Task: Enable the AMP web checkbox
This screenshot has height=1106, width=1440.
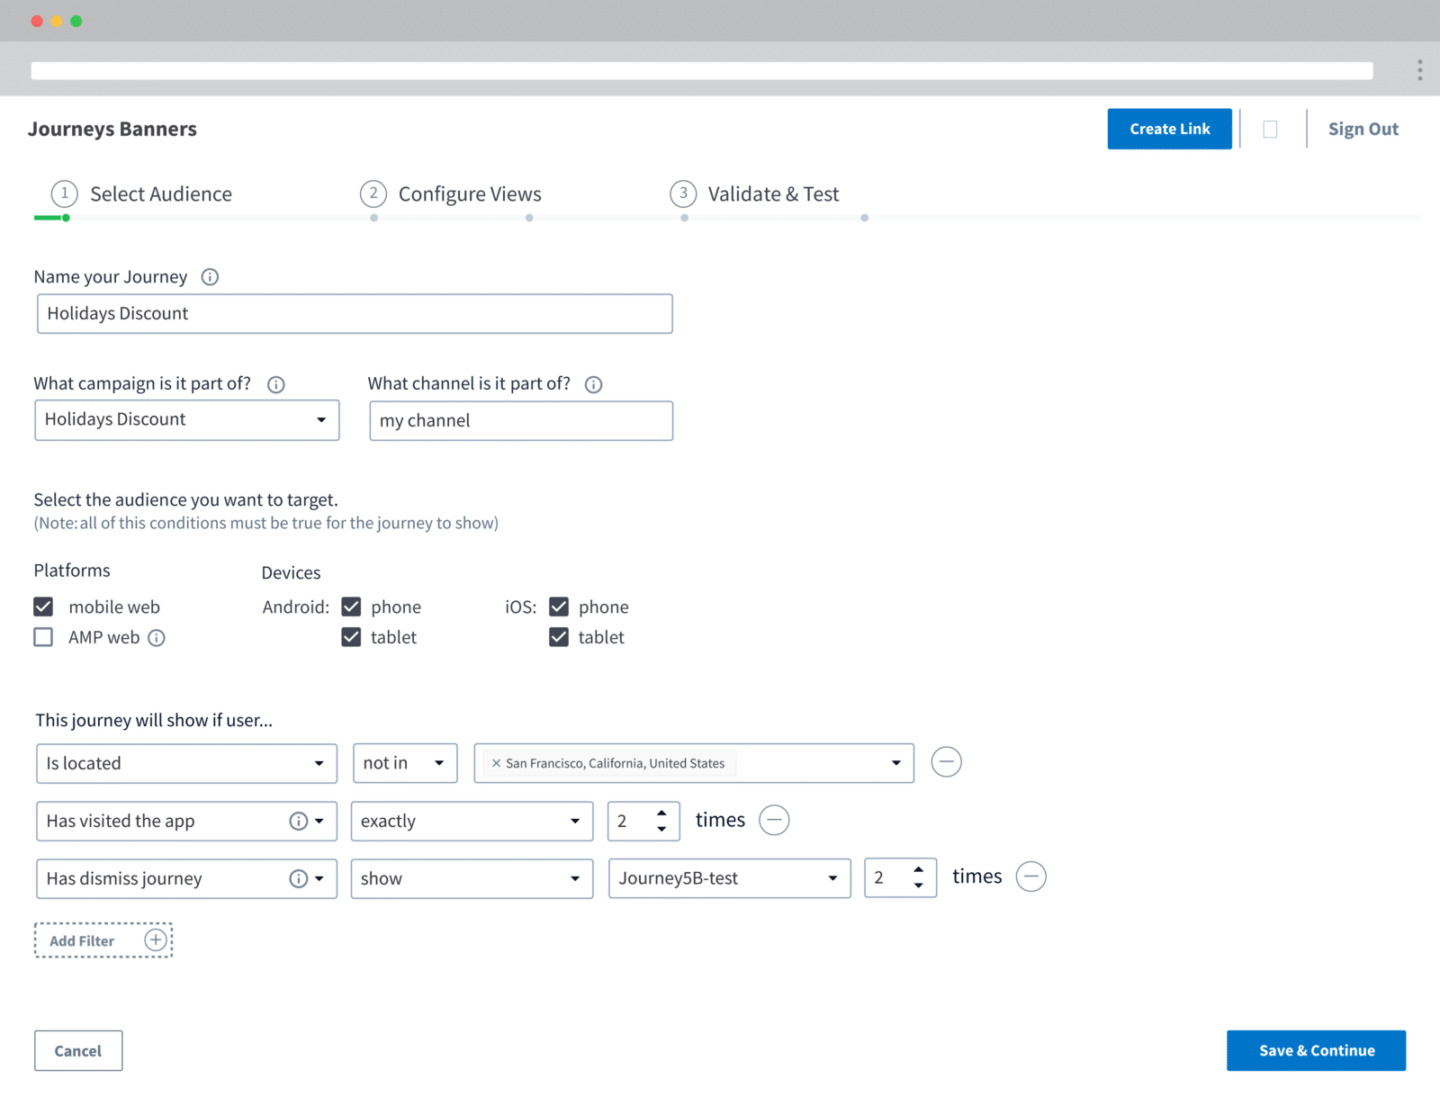Action: 43,637
